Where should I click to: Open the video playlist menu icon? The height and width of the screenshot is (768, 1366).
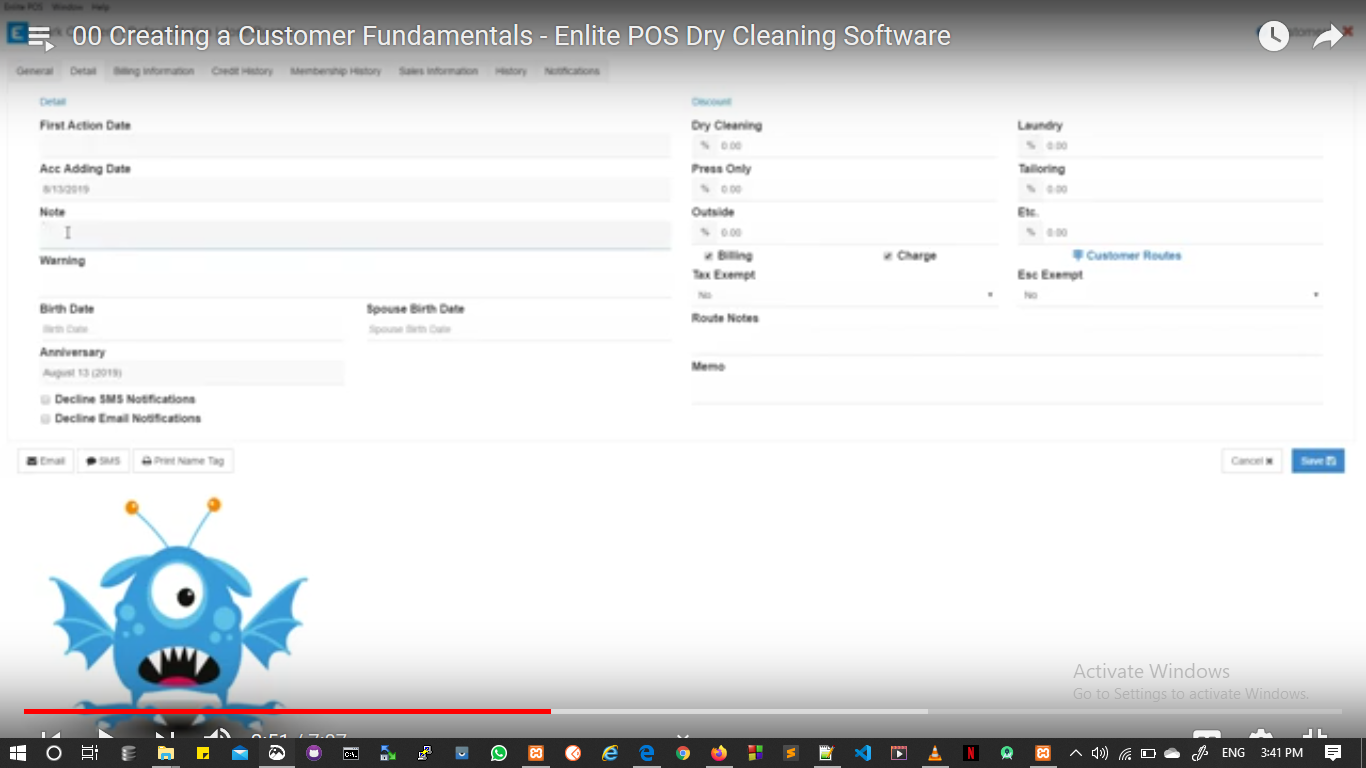[x=41, y=38]
